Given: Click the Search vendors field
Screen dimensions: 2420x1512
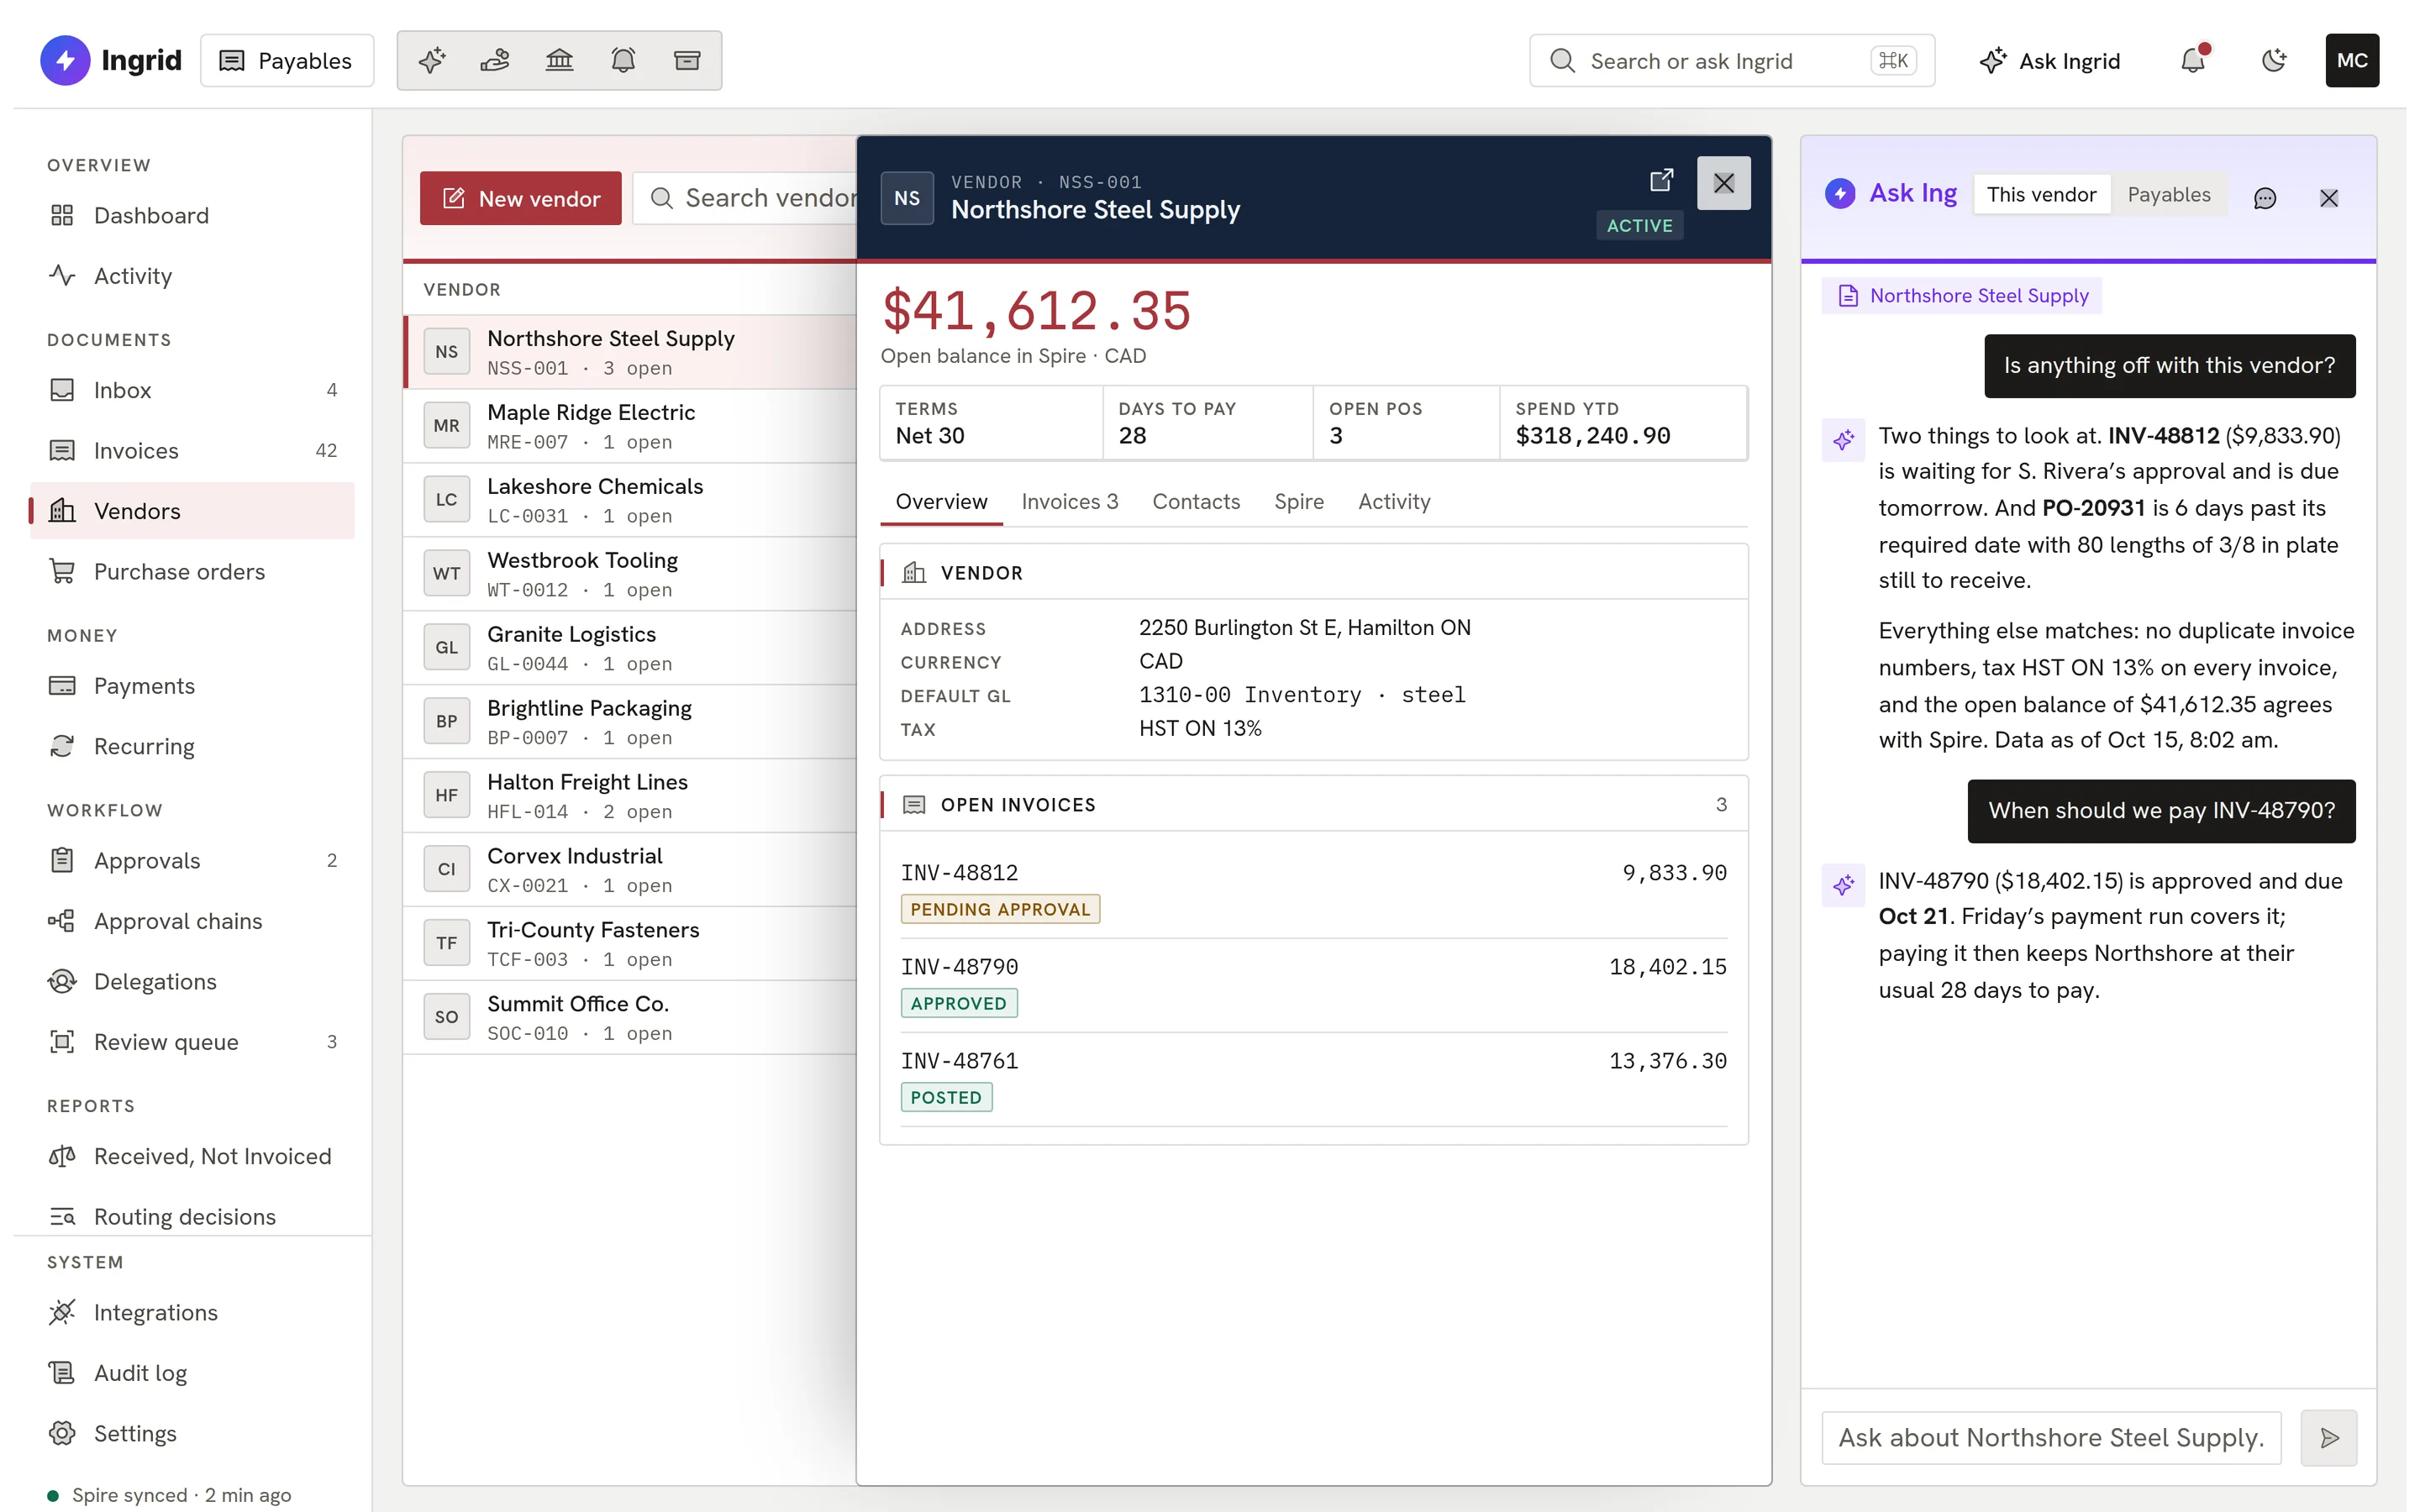Looking at the screenshot, I should click(745, 198).
